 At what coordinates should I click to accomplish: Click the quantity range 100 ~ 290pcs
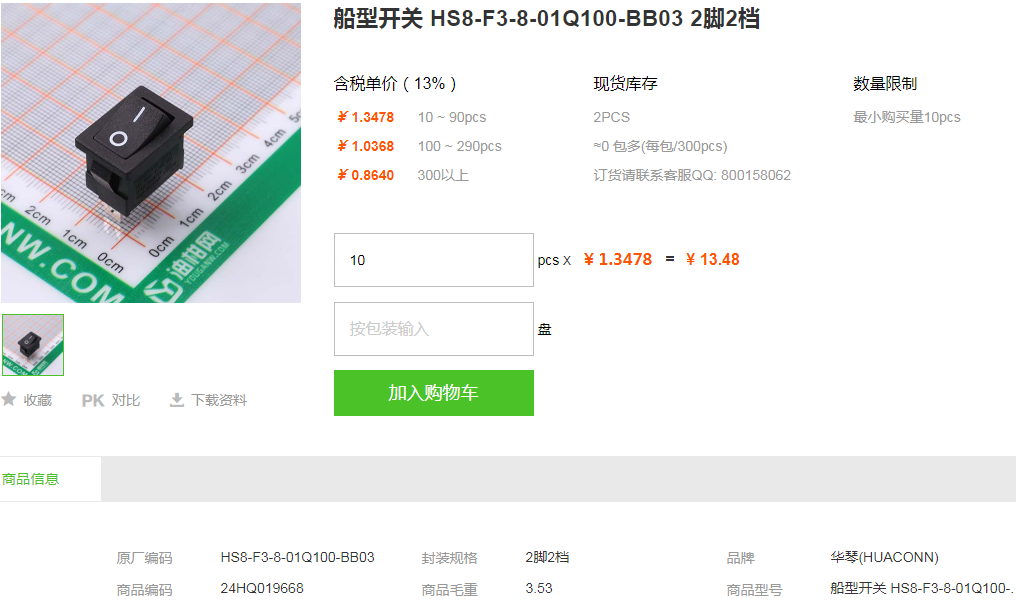[459, 146]
